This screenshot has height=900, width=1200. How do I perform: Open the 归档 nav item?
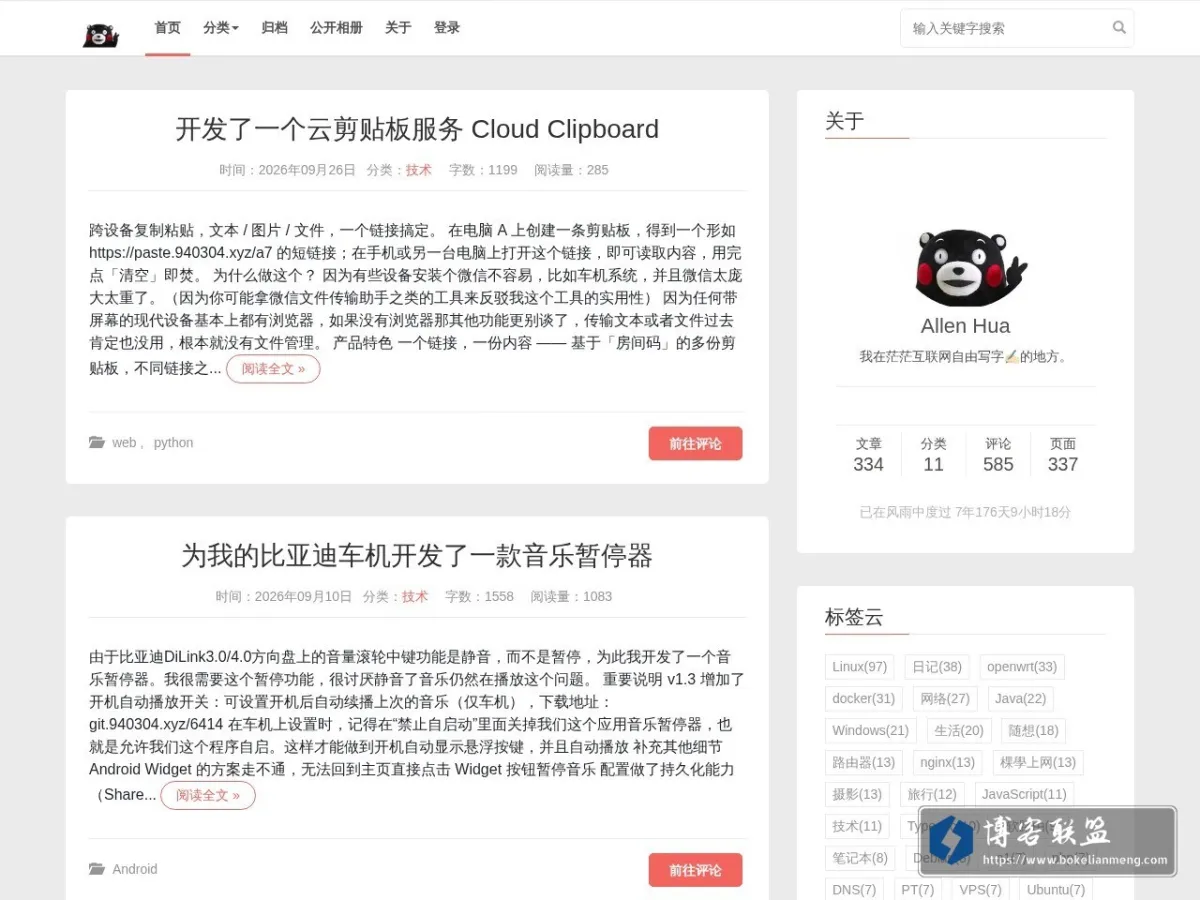274,28
